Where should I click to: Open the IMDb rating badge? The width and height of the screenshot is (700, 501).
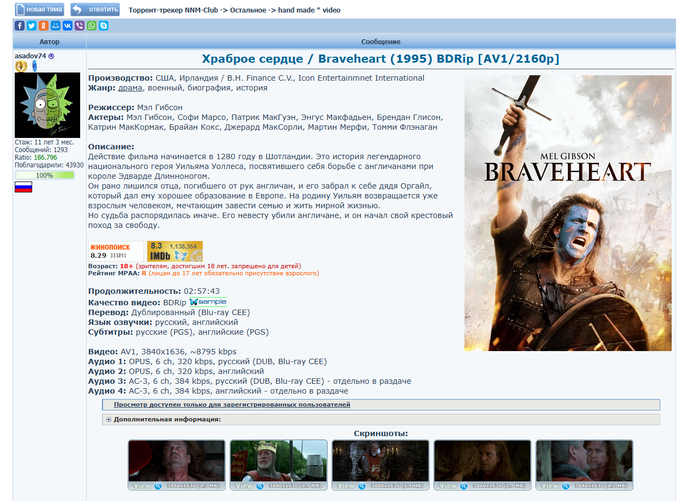click(x=175, y=251)
